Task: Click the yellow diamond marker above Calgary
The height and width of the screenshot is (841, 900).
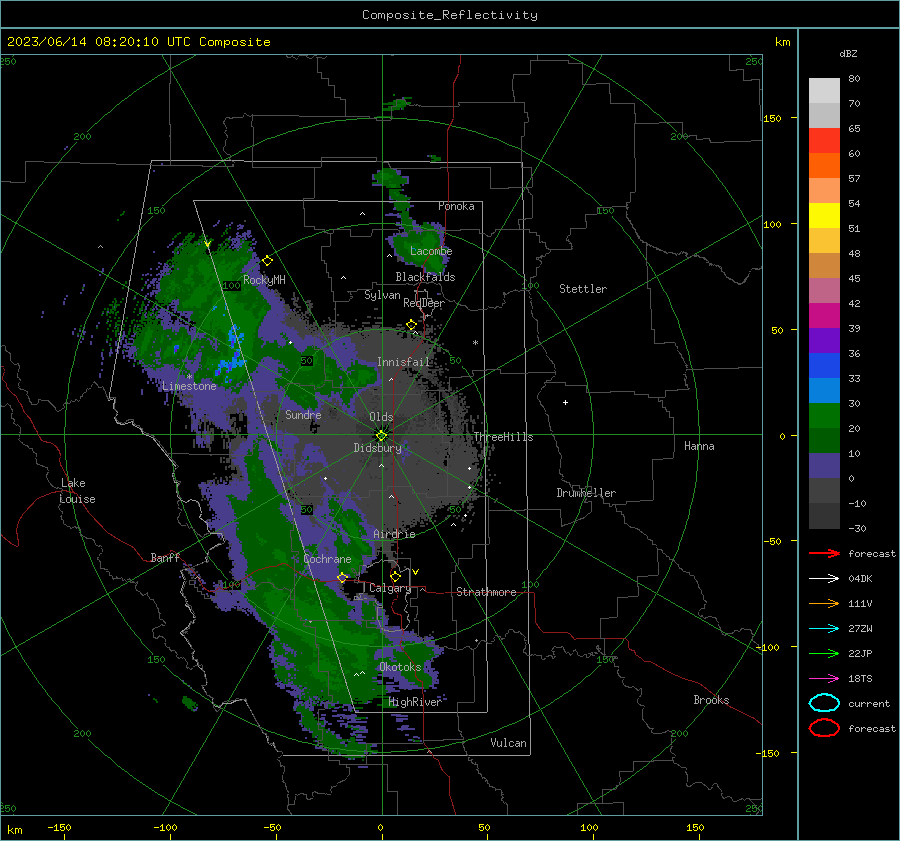Action: pyautogui.click(x=395, y=576)
